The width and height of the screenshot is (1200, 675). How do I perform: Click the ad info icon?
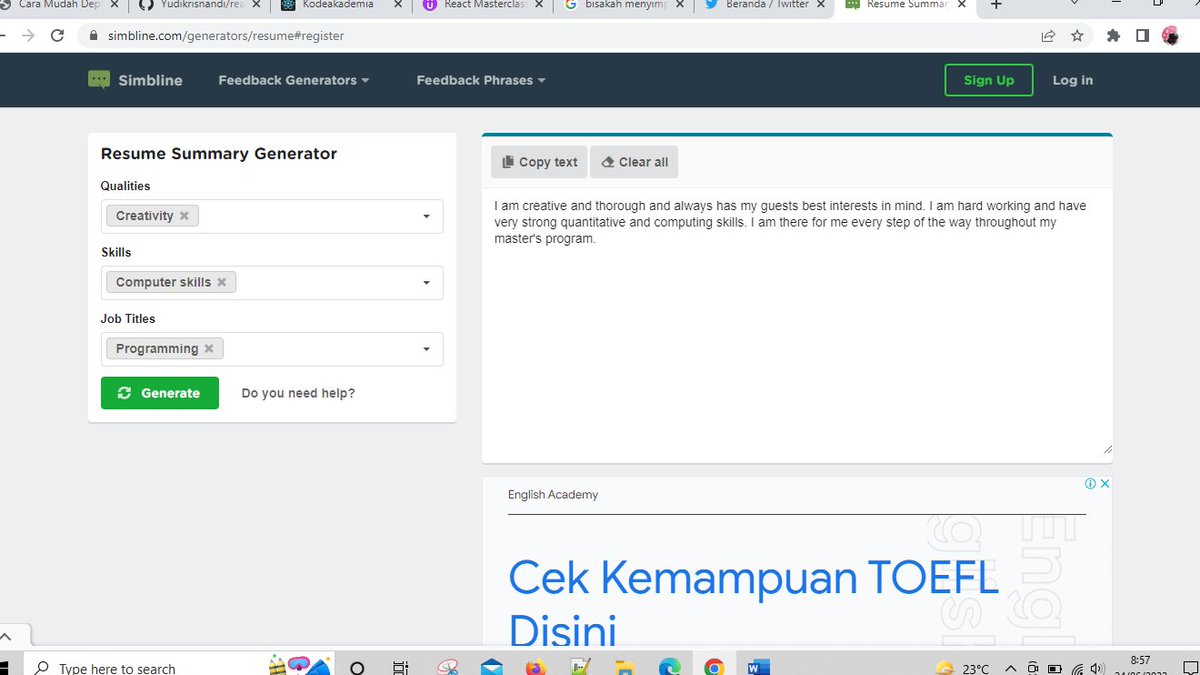point(1090,483)
